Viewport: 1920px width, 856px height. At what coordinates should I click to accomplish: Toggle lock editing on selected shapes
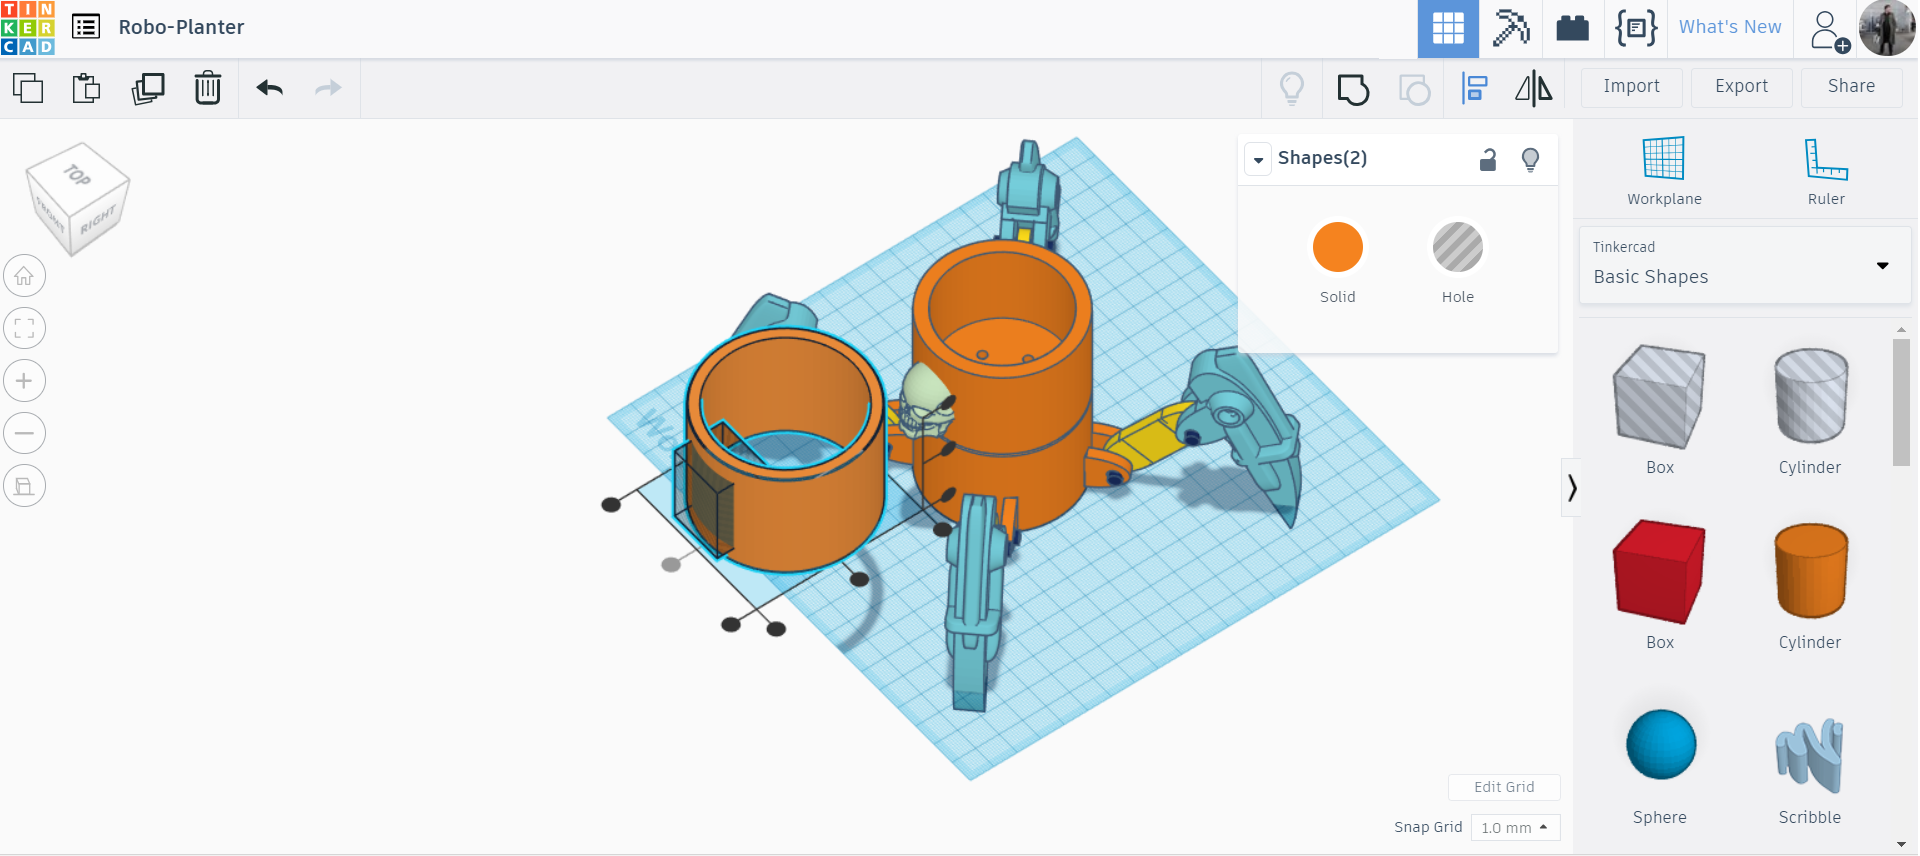(x=1488, y=159)
